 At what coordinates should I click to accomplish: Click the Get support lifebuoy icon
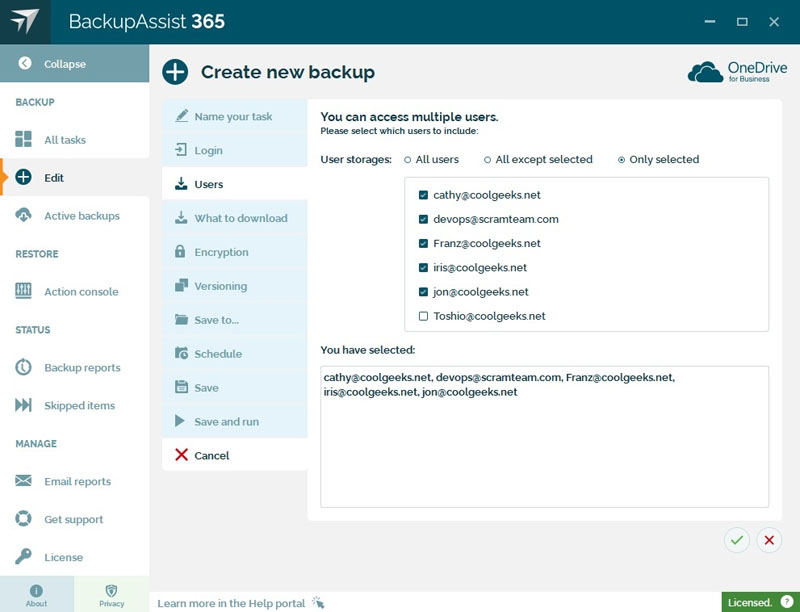(23, 519)
